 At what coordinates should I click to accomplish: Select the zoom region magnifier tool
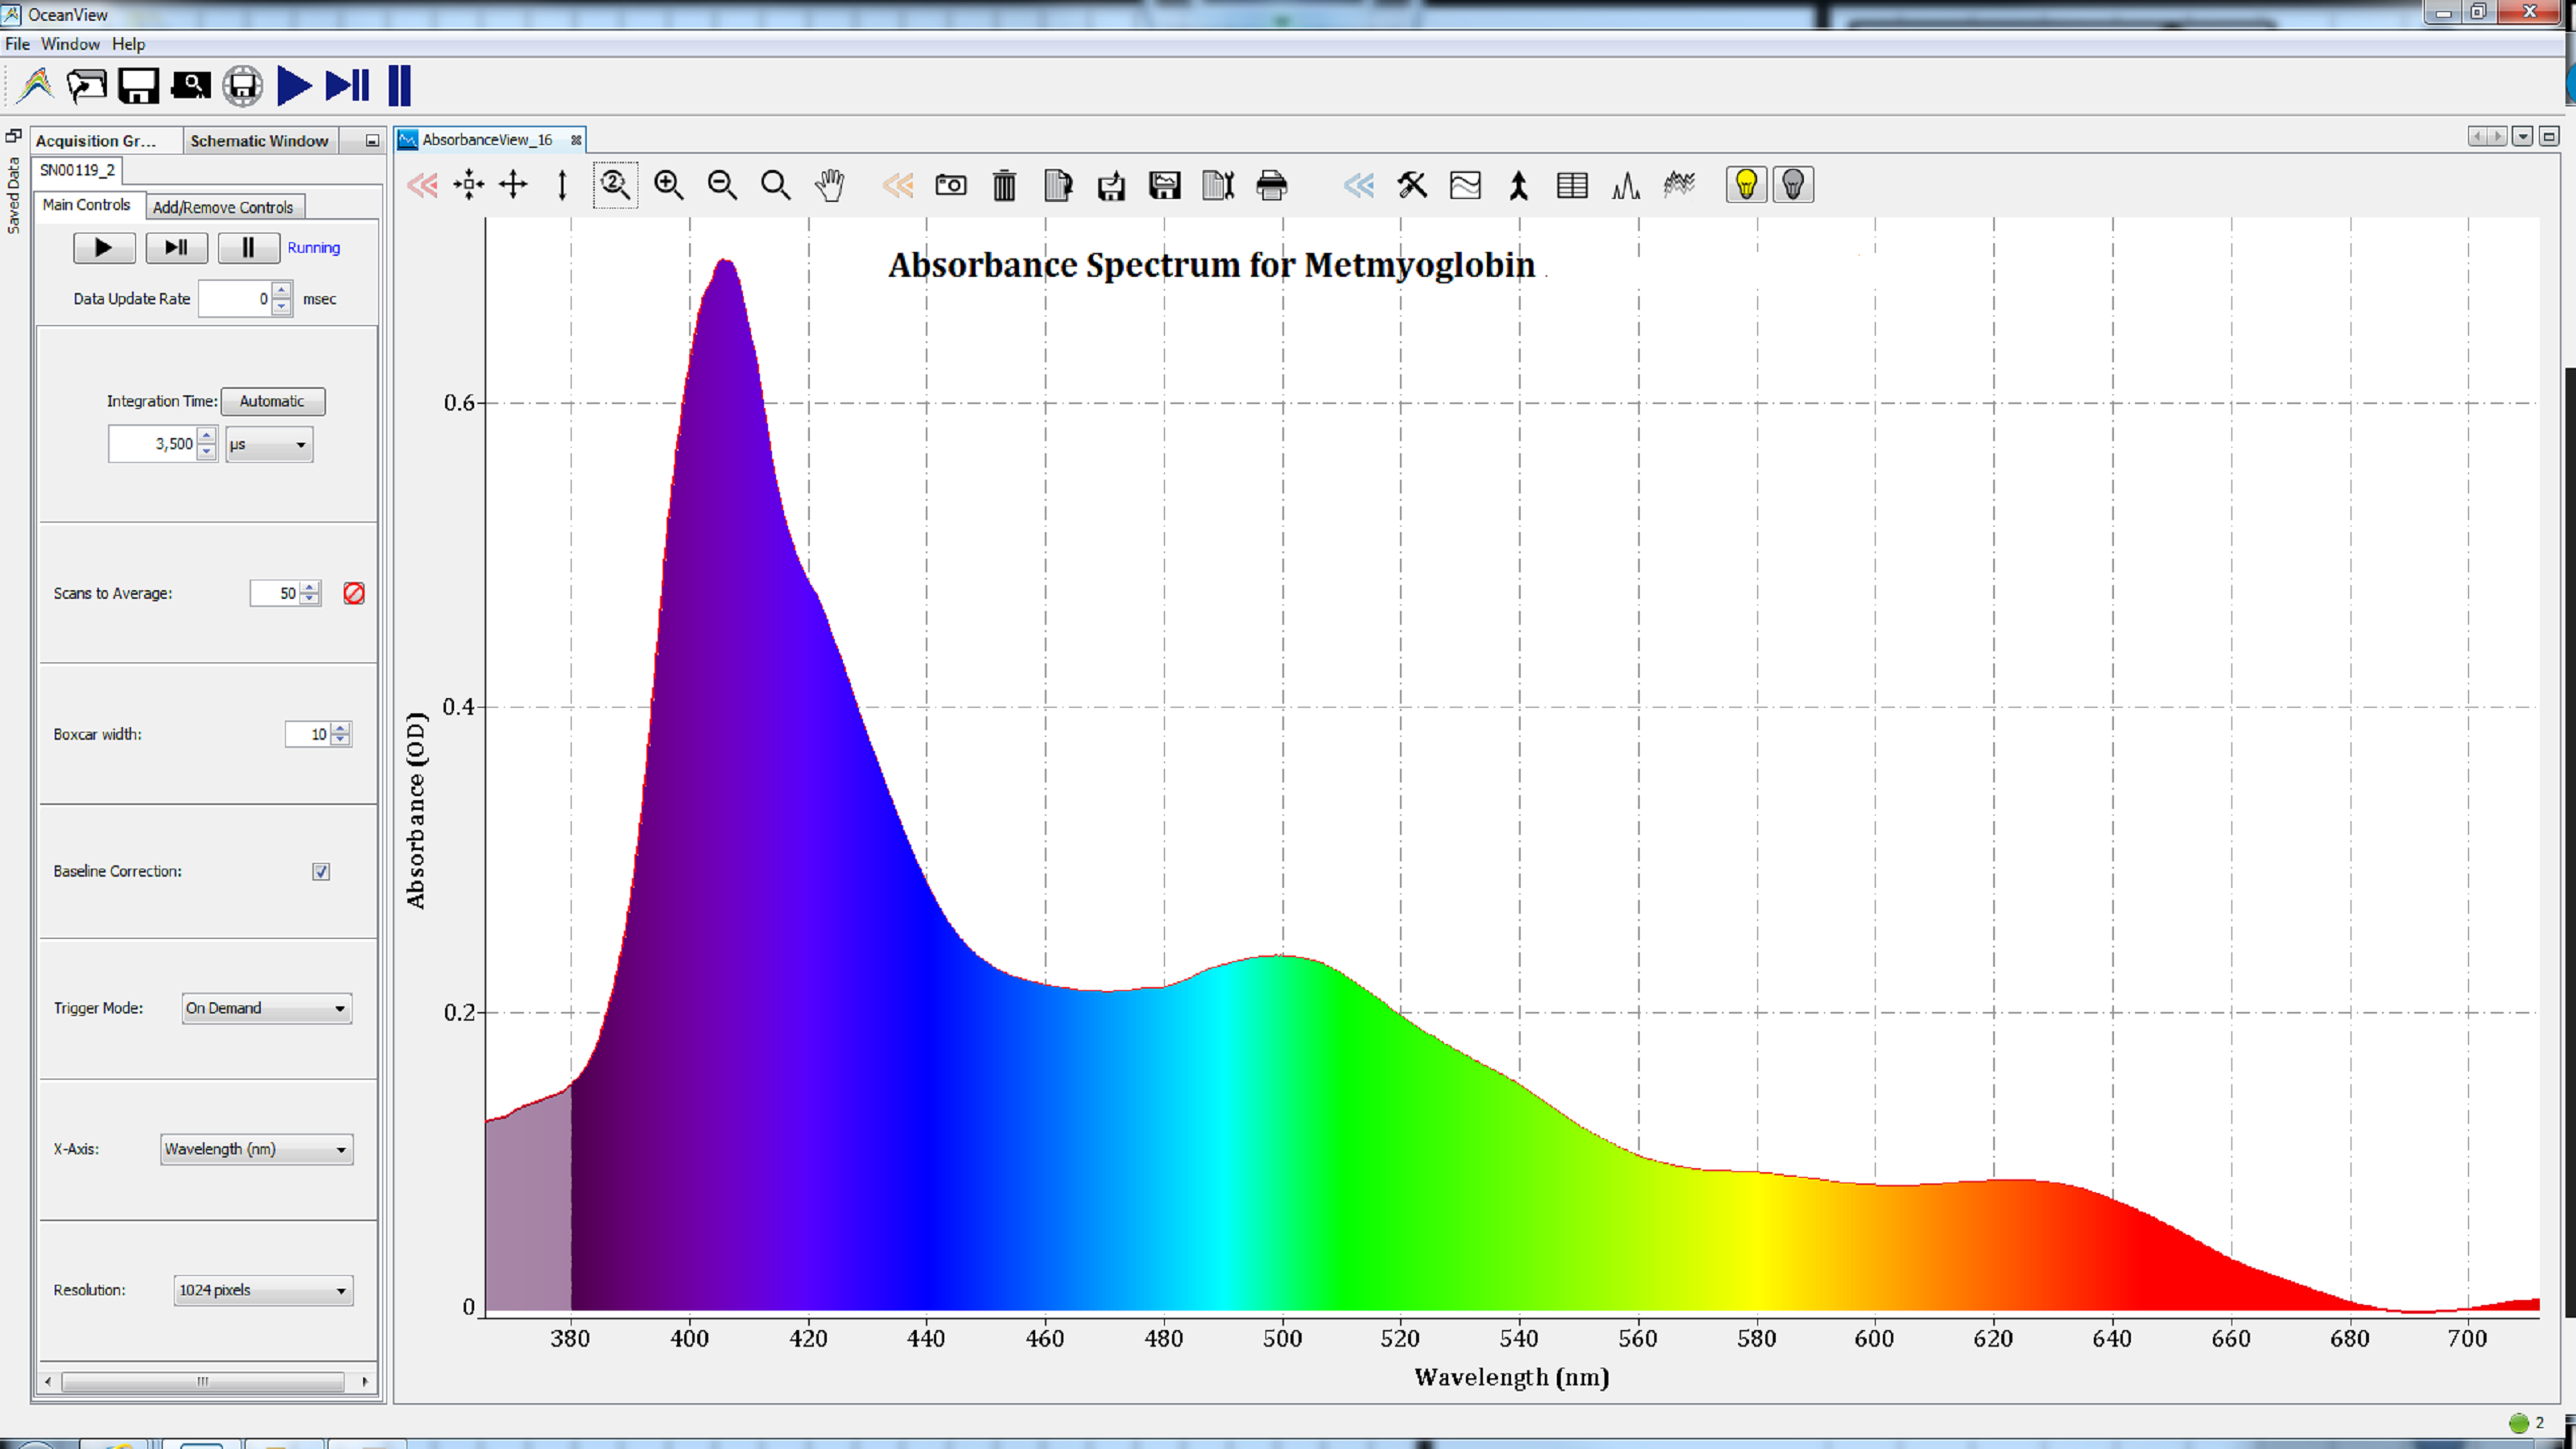(x=615, y=185)
